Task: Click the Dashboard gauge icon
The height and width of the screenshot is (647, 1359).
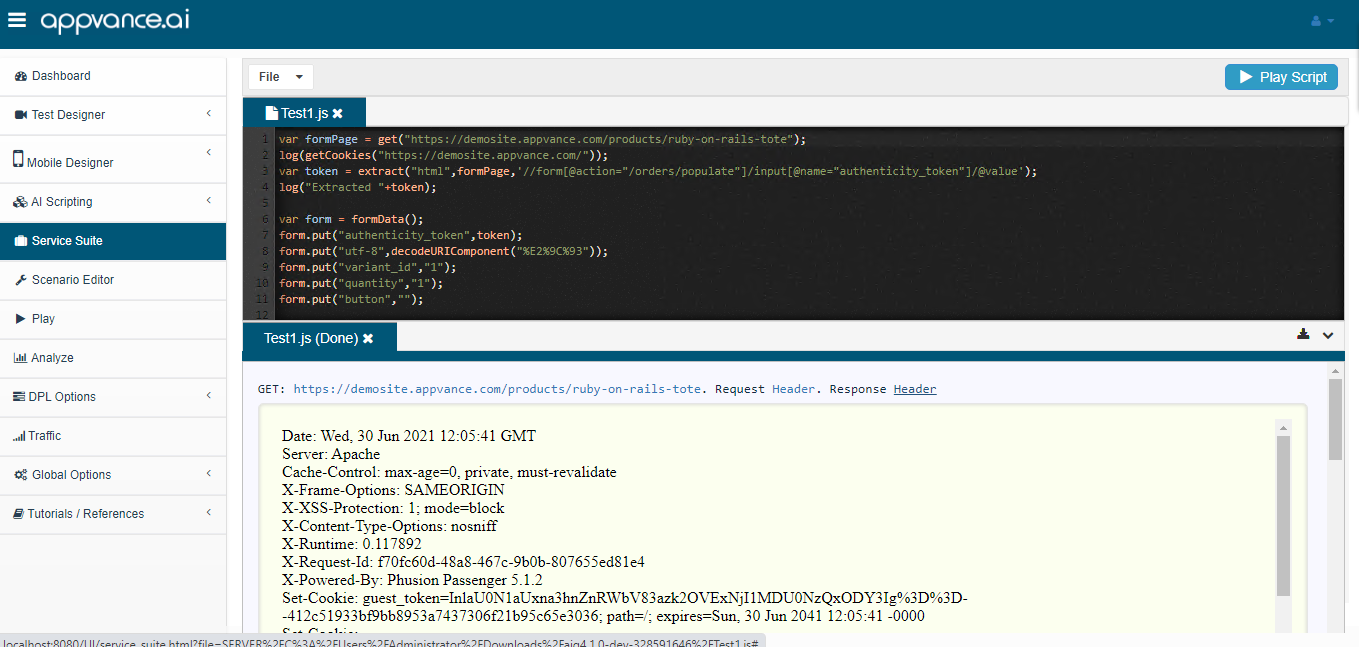Action: (21, 76)
